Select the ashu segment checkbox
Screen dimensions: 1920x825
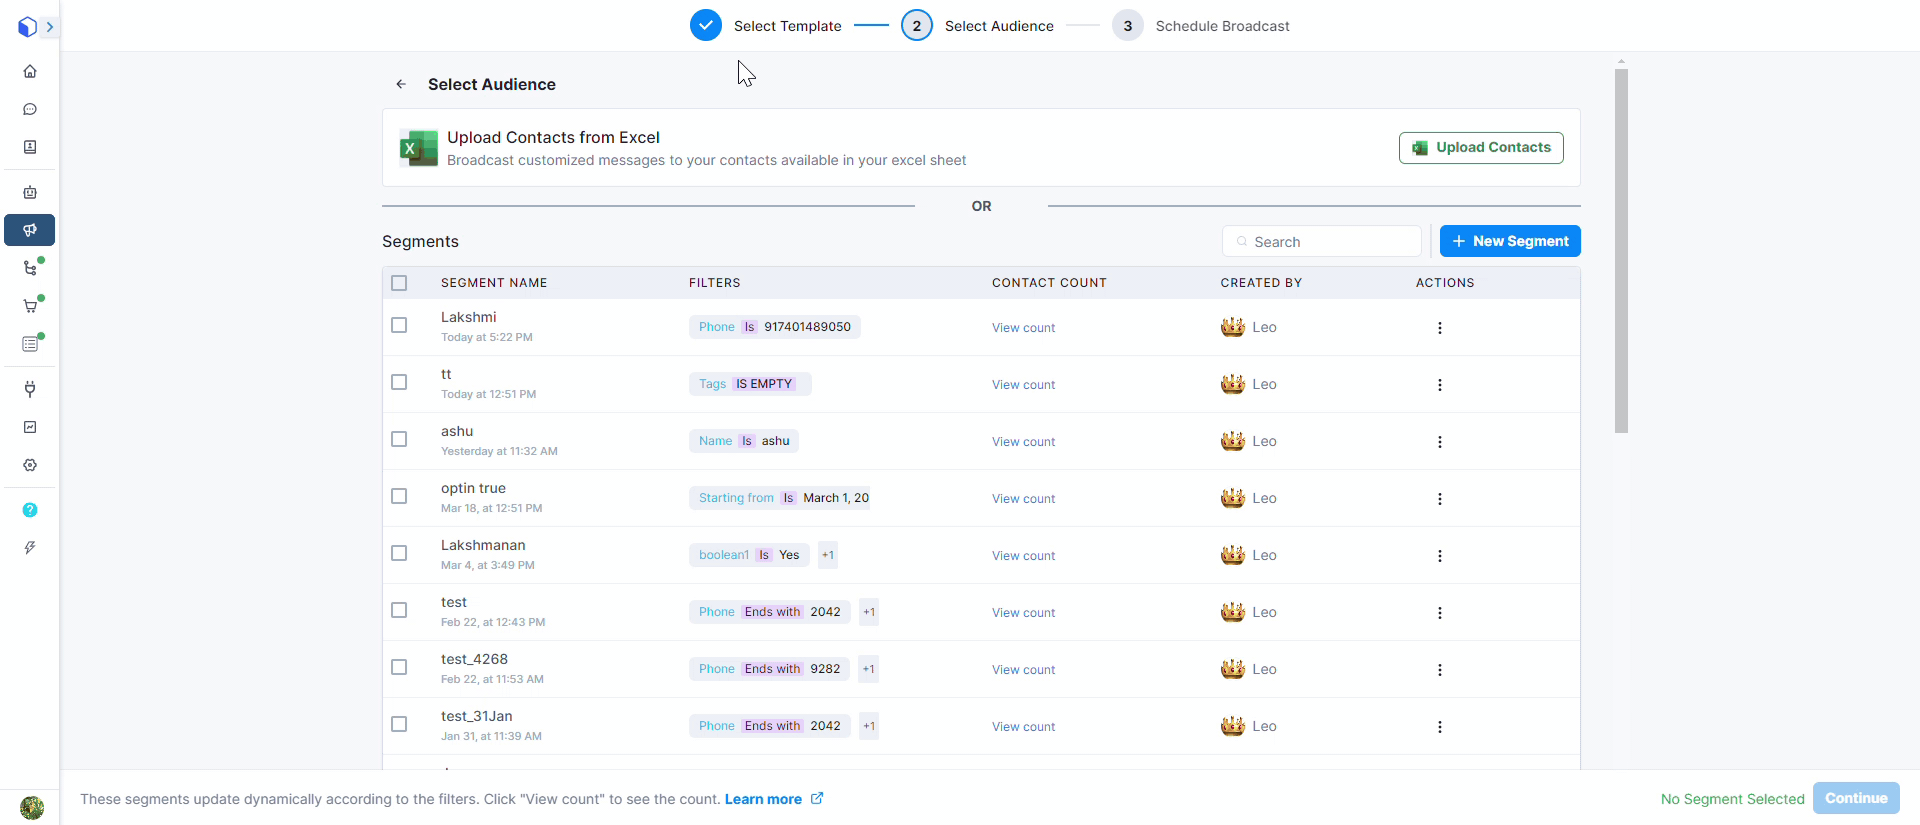(x=399, y=439)
